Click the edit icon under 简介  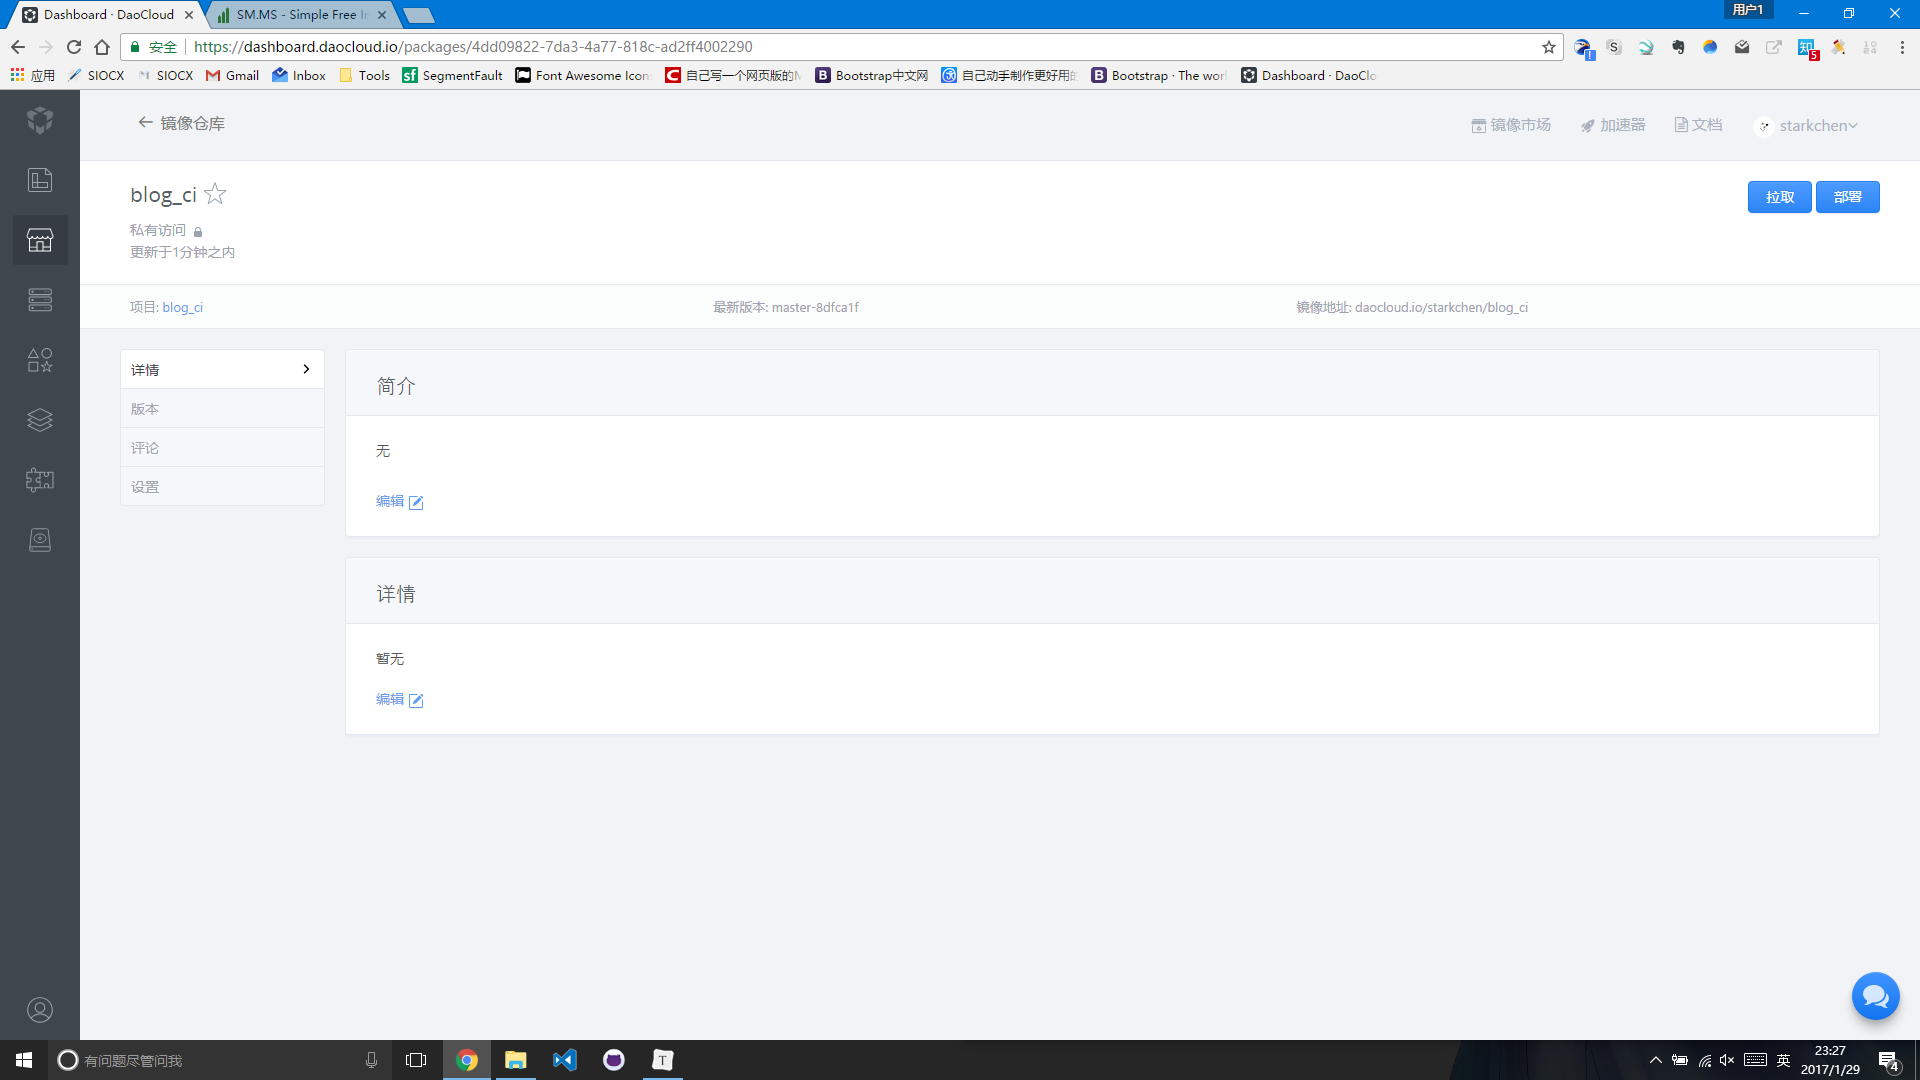416,502
